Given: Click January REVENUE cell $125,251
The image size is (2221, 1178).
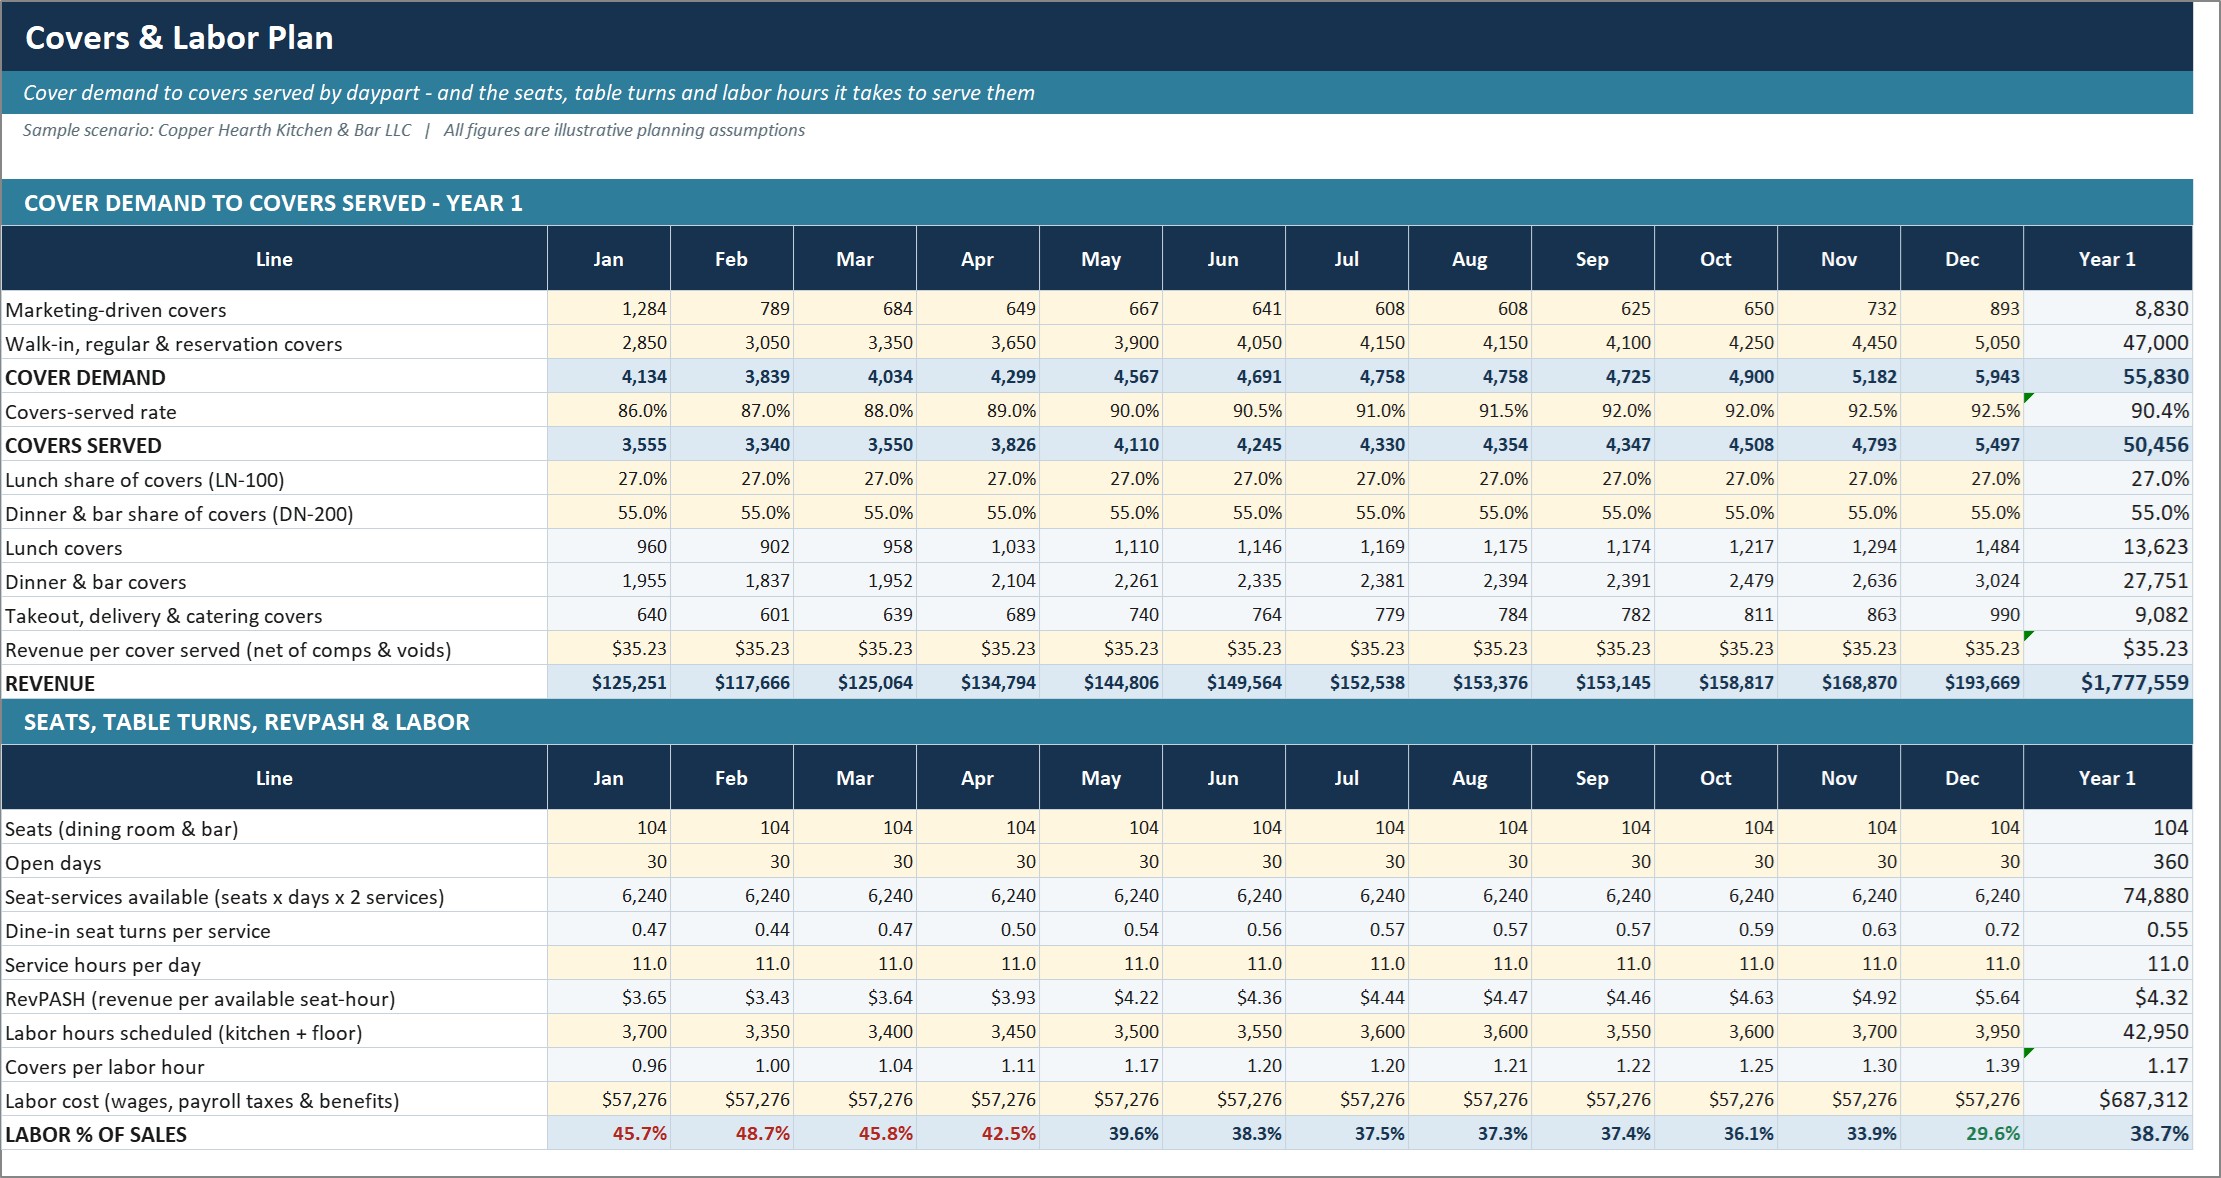Looking at the screenshot, I should [609, 683].
